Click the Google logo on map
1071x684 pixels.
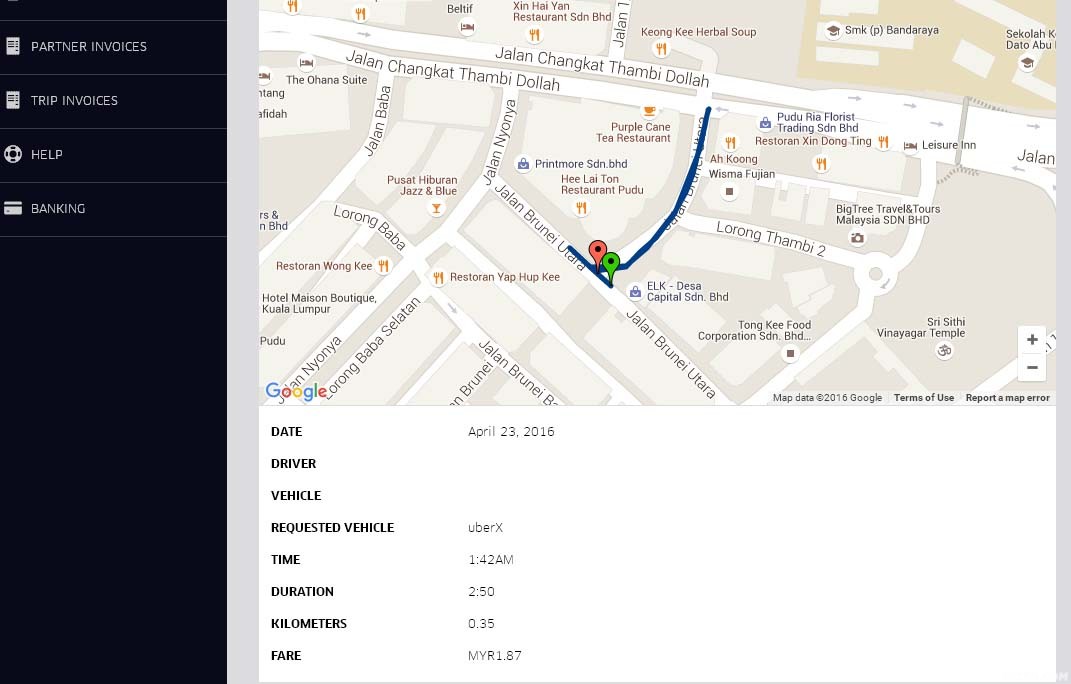[295, 391]
